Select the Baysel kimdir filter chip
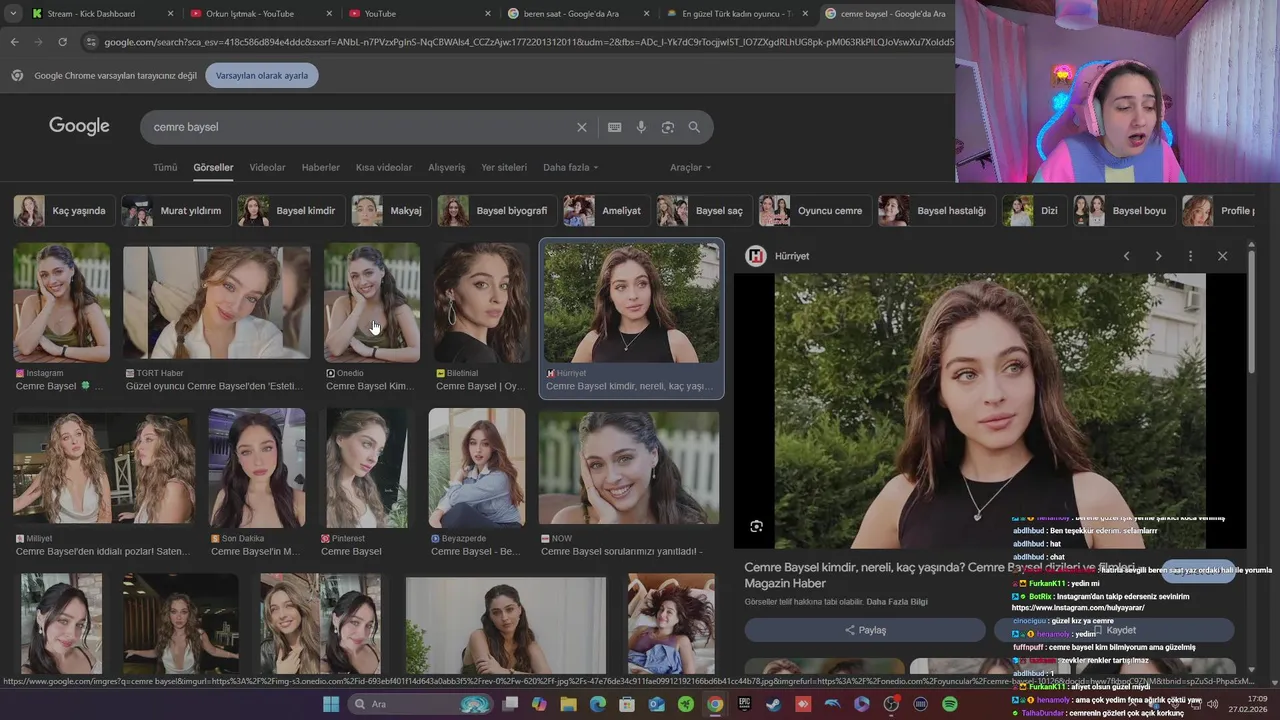The image size is (1280, 720). [291, 211]
